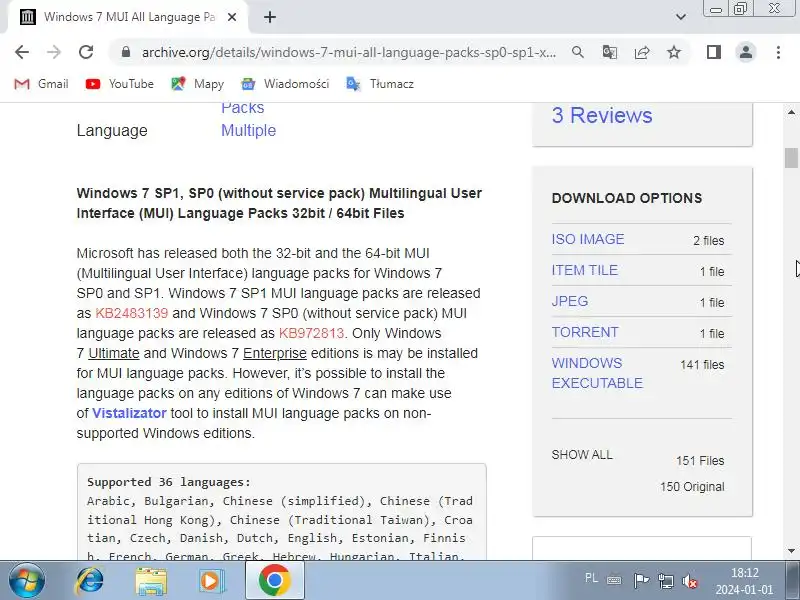Go back to the previous page
The width and height of the screenshot is (800, 600).
coord(22,52)
